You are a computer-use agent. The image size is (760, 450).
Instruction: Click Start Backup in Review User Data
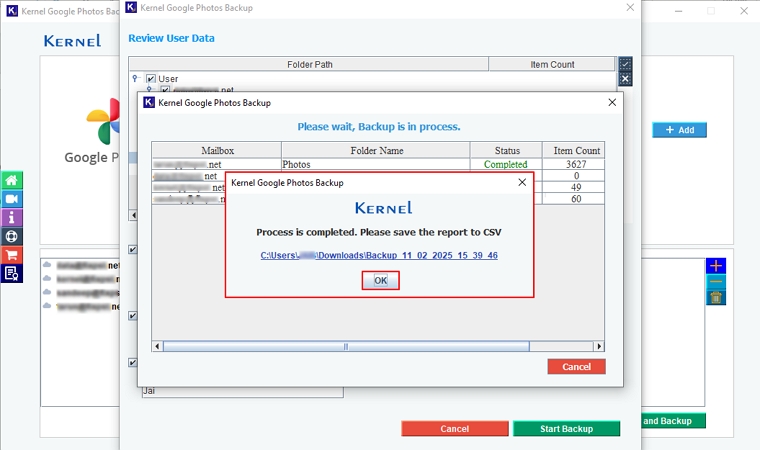(x=566, y=429)
